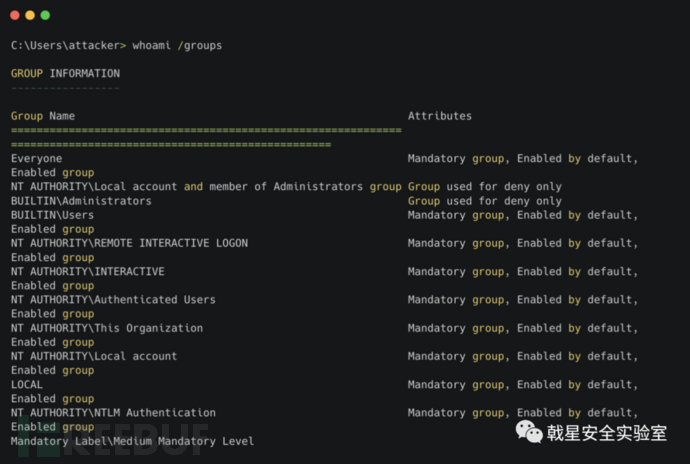Click the 'whoami /groups' command text
The width and height of the screenshot is (690, 464).
click(177, 45)
